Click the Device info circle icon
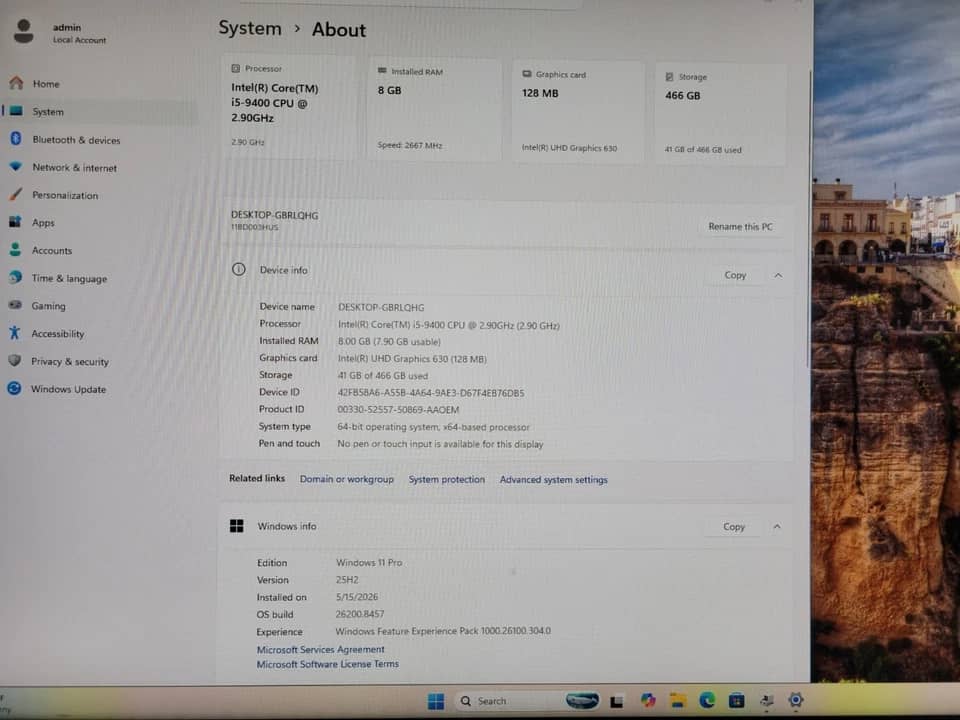The image size is (960, 720). (239, 269)
